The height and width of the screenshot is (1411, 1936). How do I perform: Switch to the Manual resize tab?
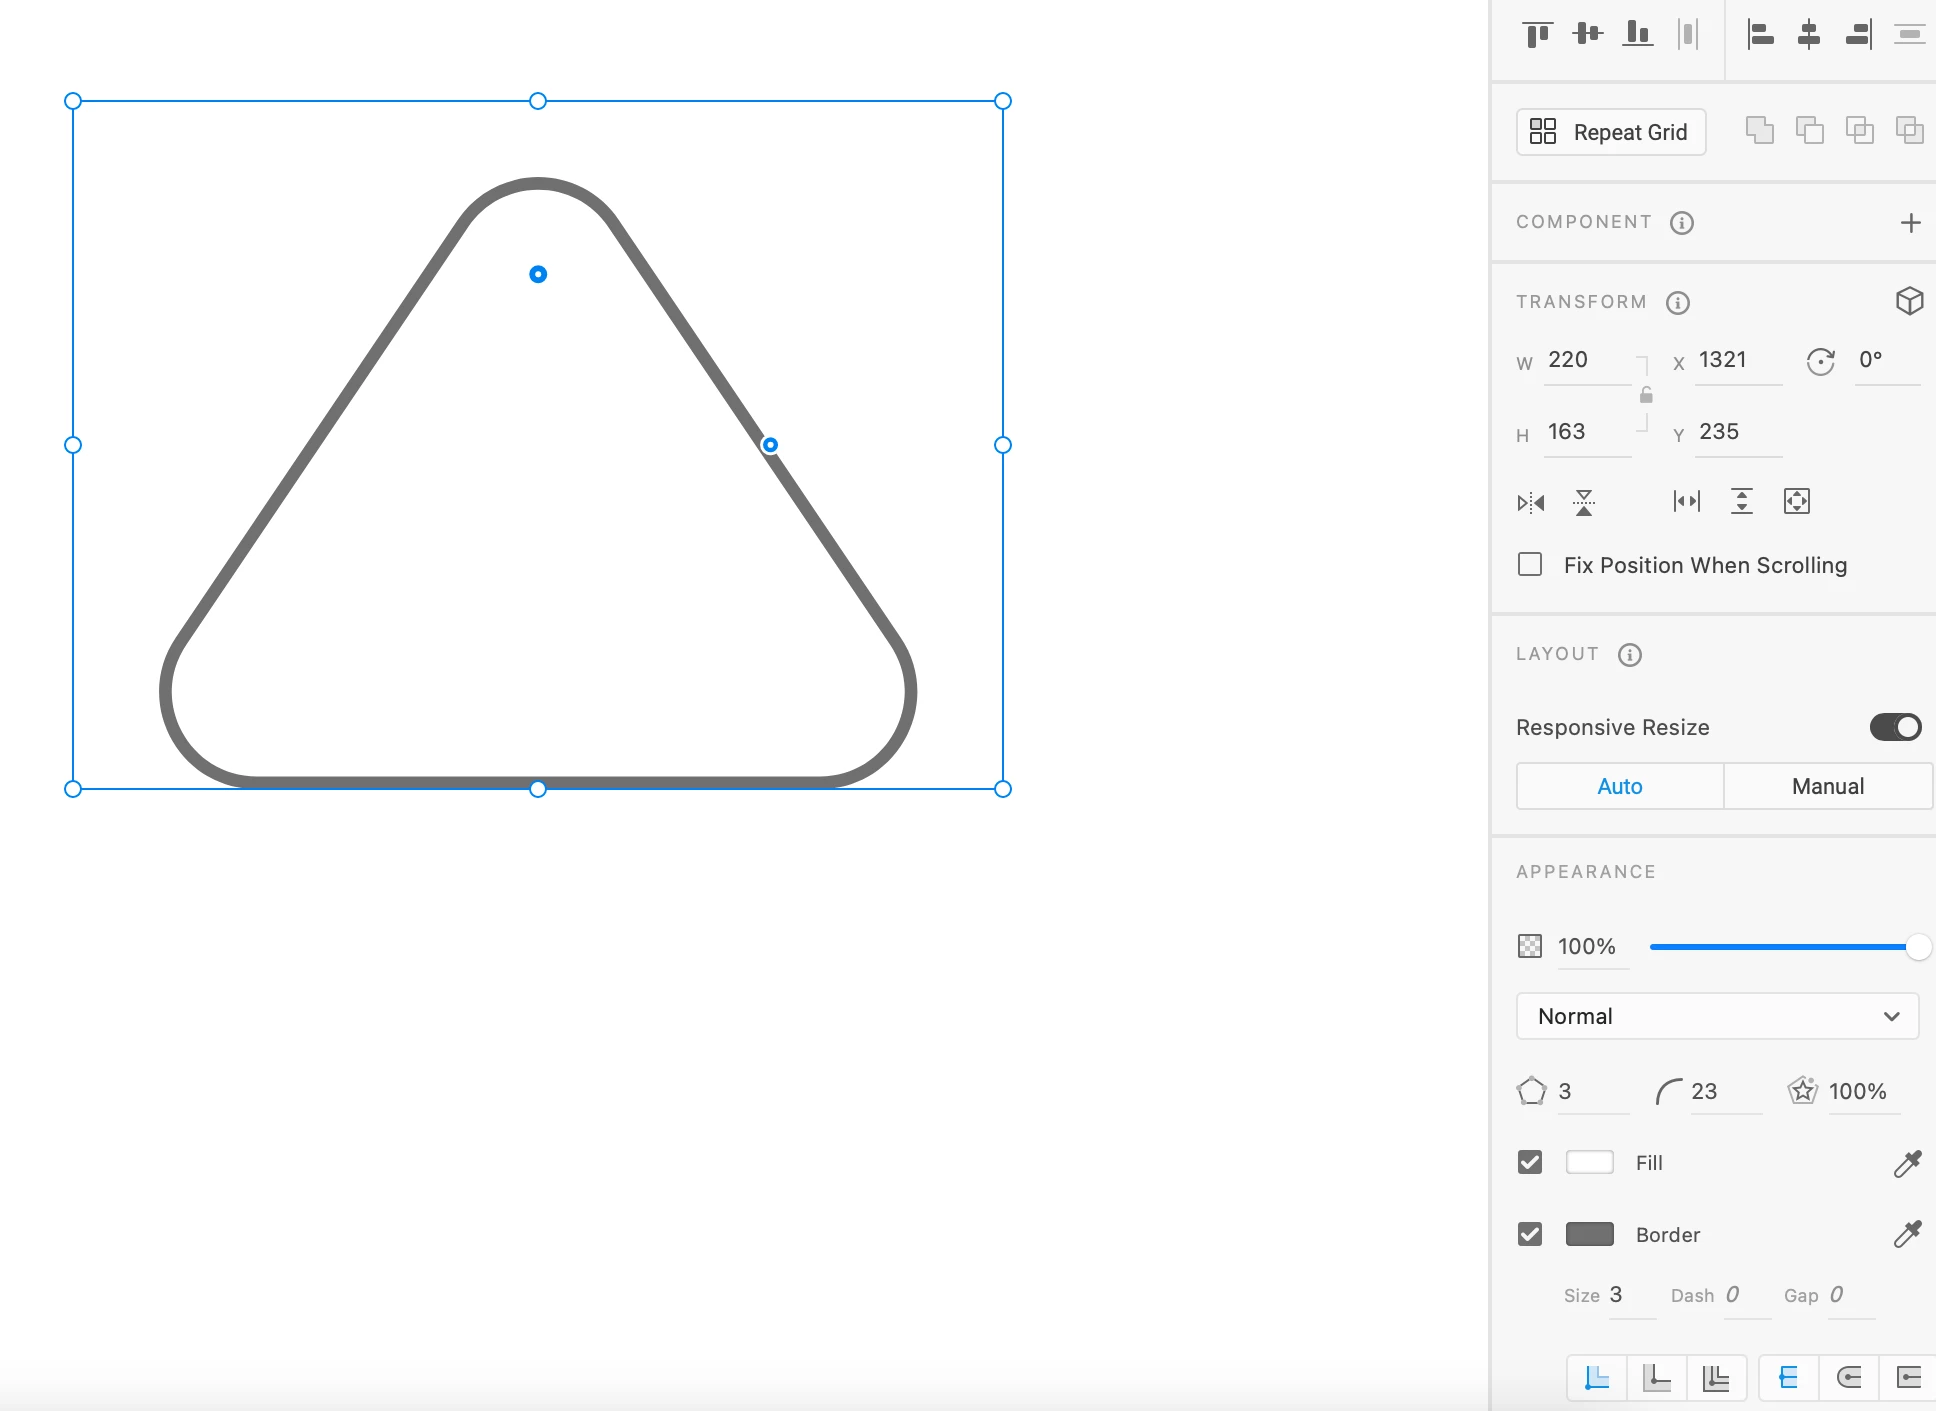(1827, 786)
